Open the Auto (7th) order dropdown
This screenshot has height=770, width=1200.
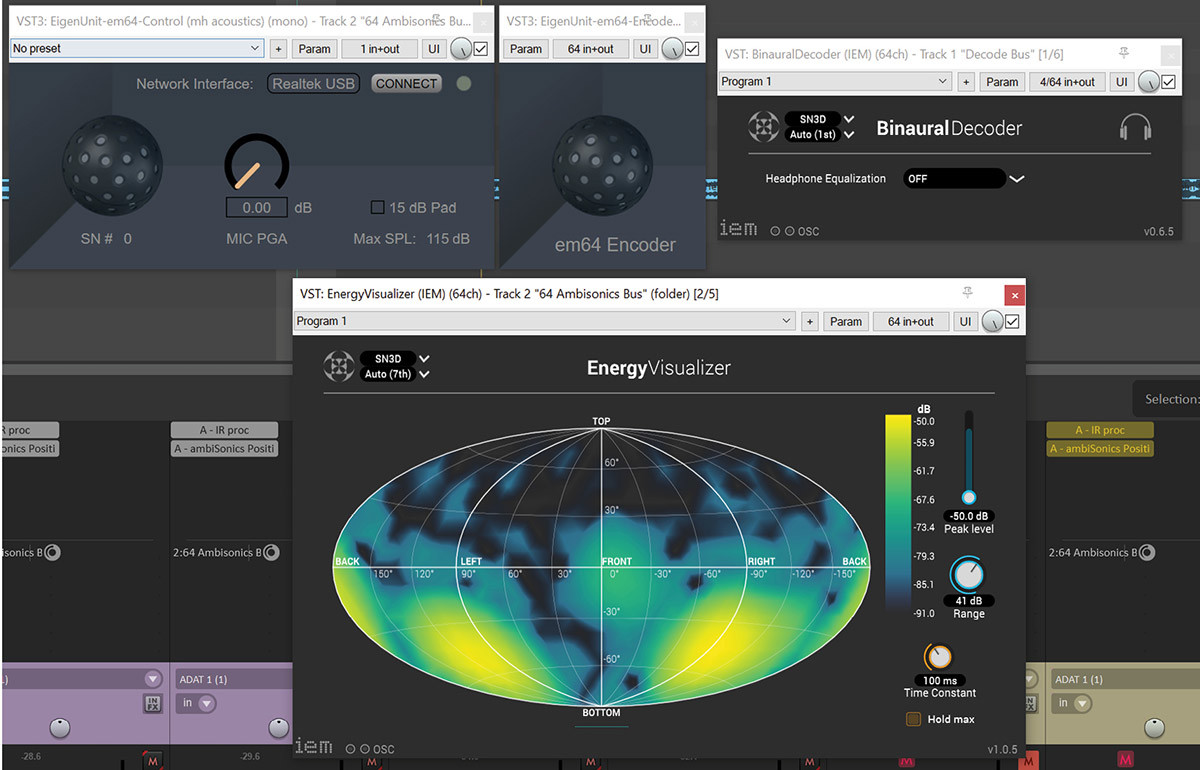(396, 374)
